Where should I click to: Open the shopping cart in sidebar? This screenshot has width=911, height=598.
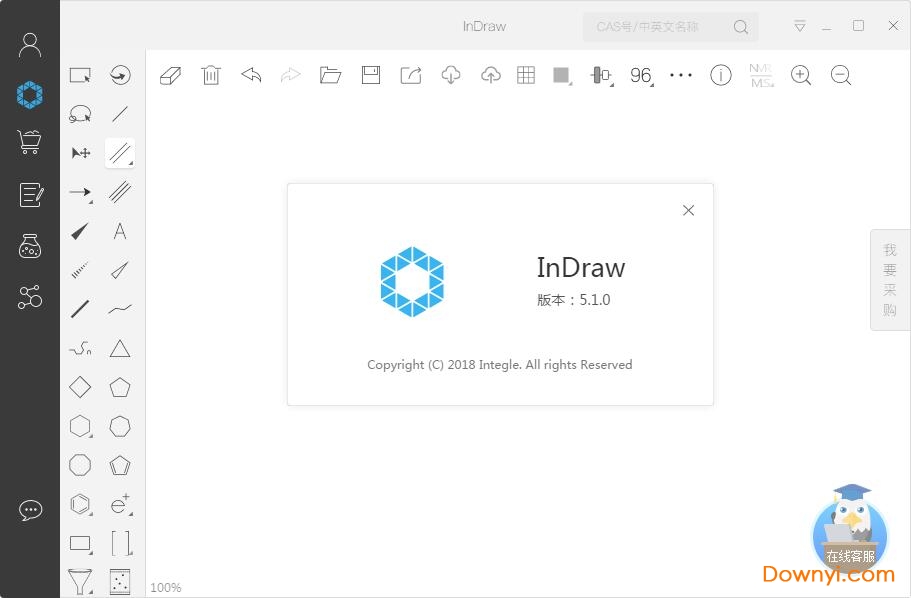click(30, 142)
